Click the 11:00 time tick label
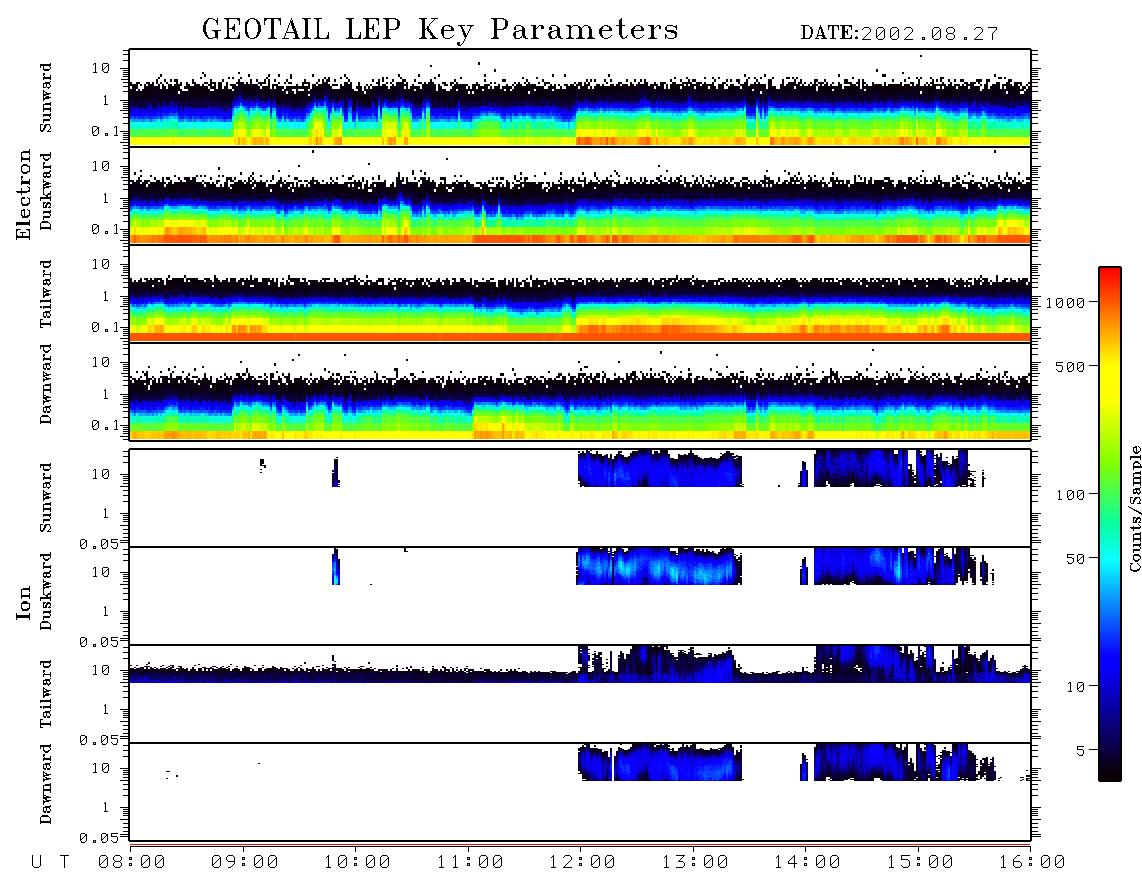The image size is (1142, 880). tap(470, 863)
